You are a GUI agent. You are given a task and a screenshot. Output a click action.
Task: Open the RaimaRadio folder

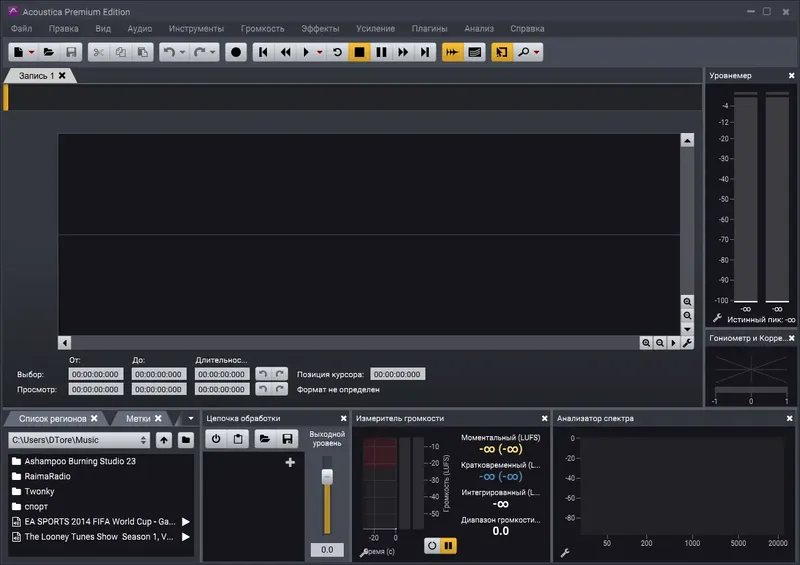41,476
